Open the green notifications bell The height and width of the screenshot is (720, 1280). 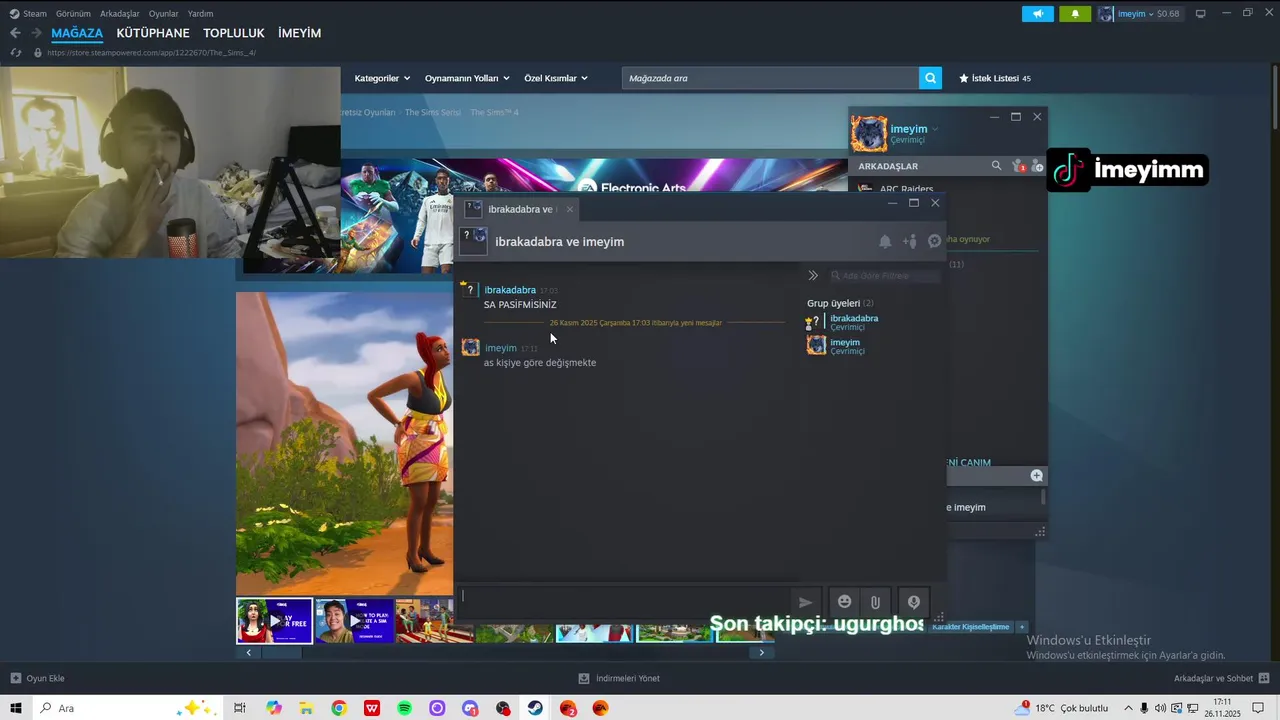click(1075, 14)
